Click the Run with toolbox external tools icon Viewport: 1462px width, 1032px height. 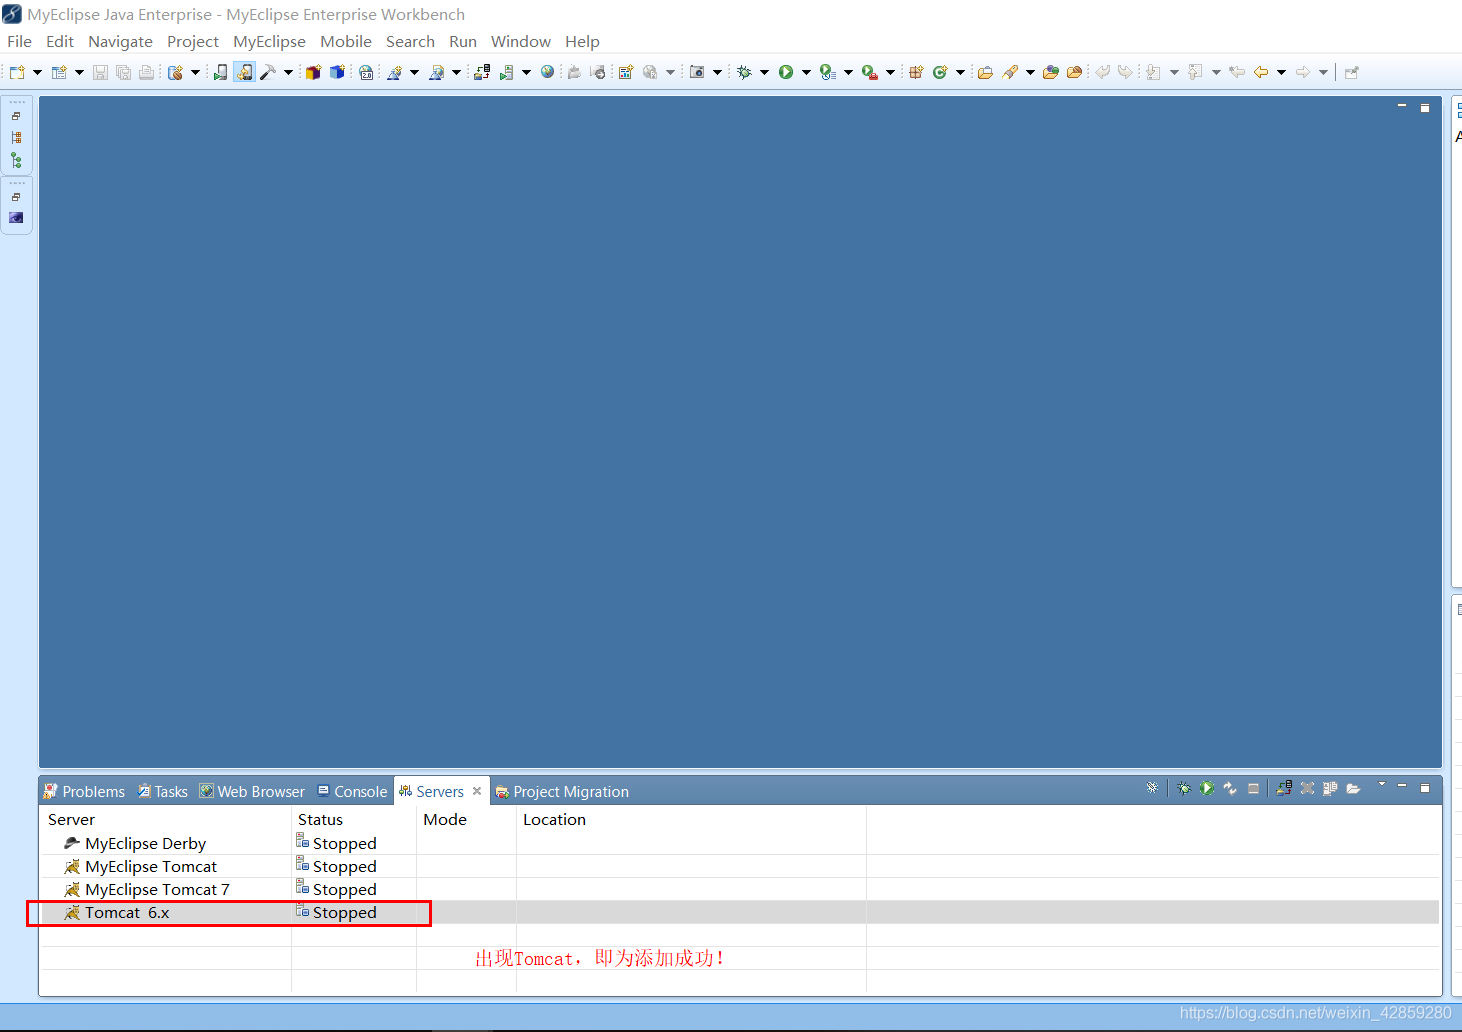coord(870,72)
